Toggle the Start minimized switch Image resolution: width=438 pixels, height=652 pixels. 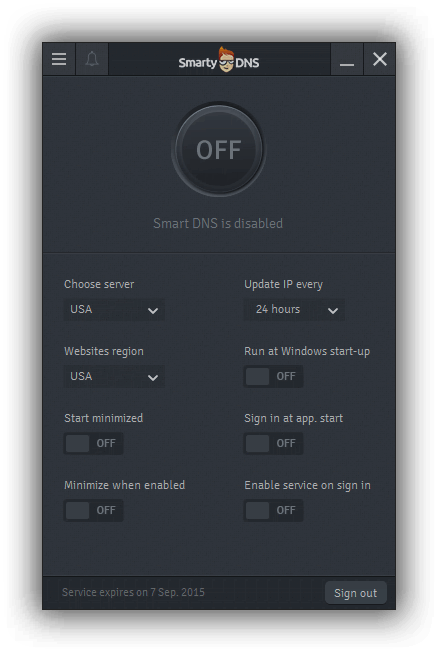[x=94, y=444]
